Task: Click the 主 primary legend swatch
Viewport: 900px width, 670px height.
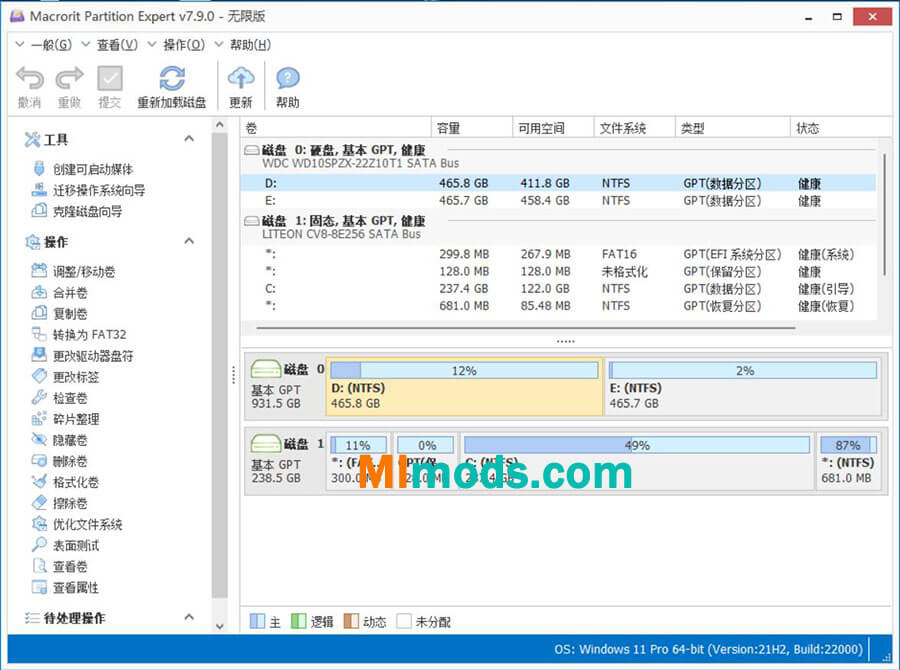Action: click(257, 621)
